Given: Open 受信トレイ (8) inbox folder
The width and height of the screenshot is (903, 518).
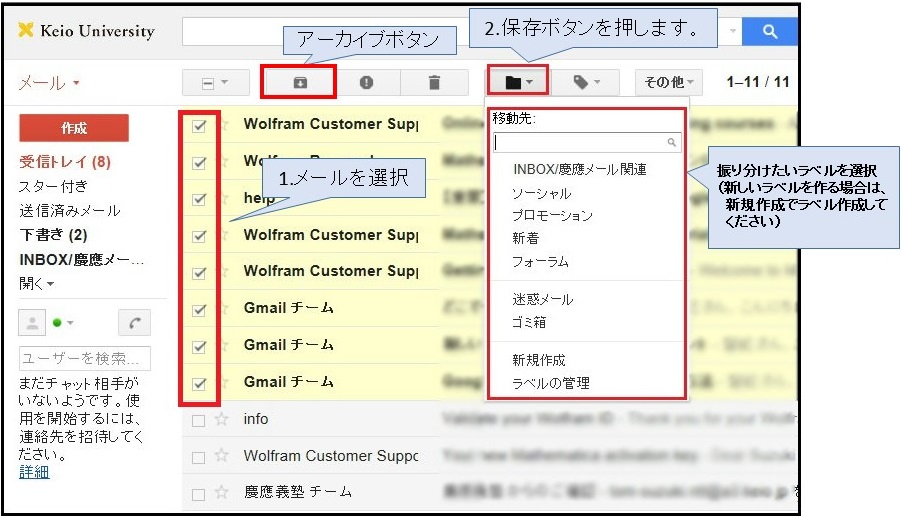Looking at the screenshot, I should click(x=64, y=162).
